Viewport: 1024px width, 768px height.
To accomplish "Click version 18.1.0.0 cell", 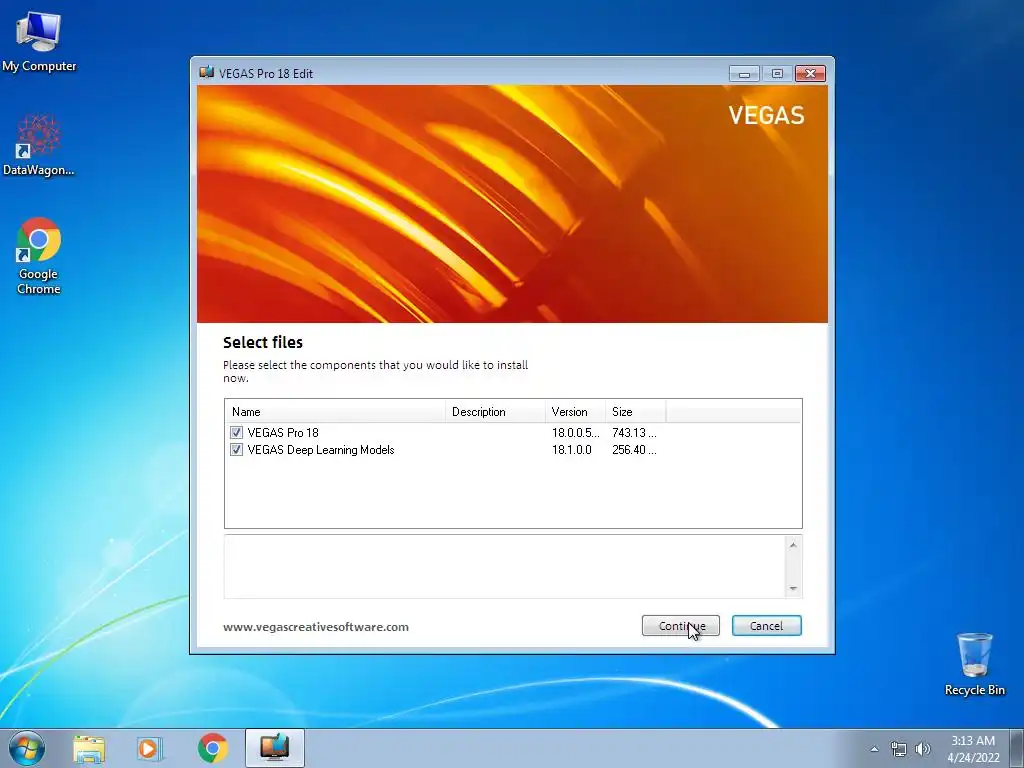I will [x=571, y=449].
